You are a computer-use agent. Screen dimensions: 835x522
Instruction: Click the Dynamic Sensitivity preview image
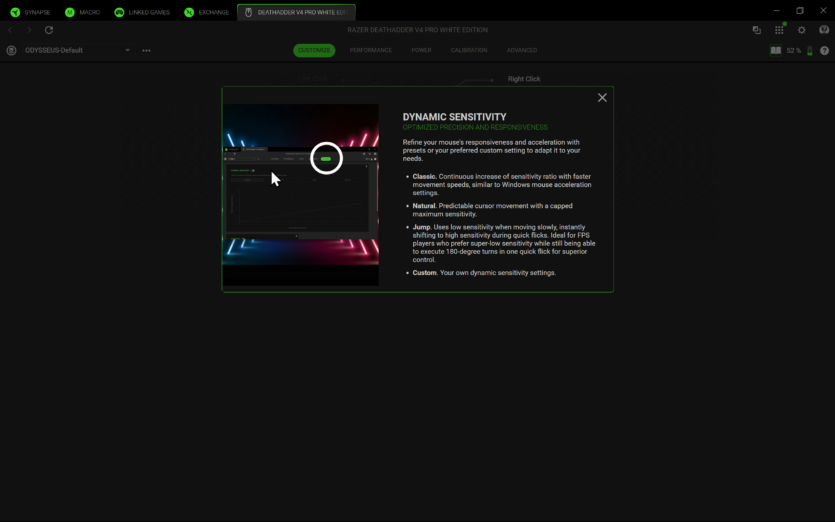click(x=300, y=195)
